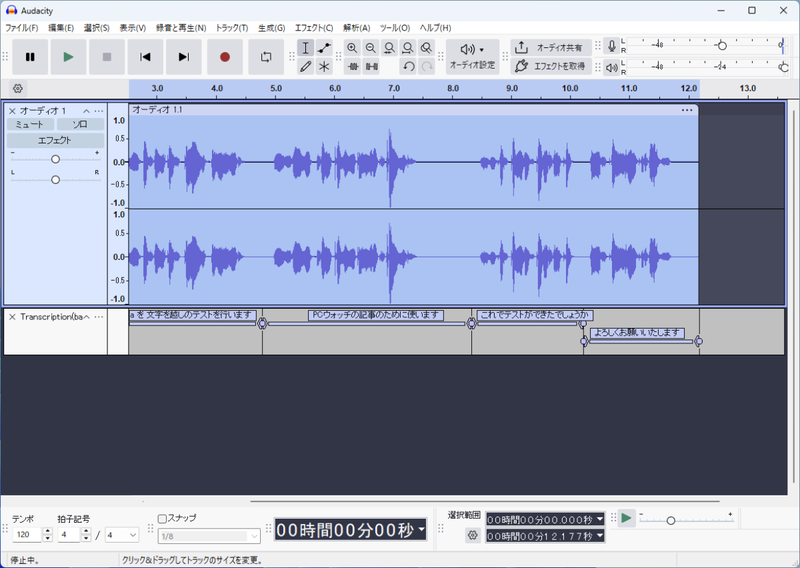Click the エフェクト track button
Viewport: 800px width, 568px height.
(55, 140)
